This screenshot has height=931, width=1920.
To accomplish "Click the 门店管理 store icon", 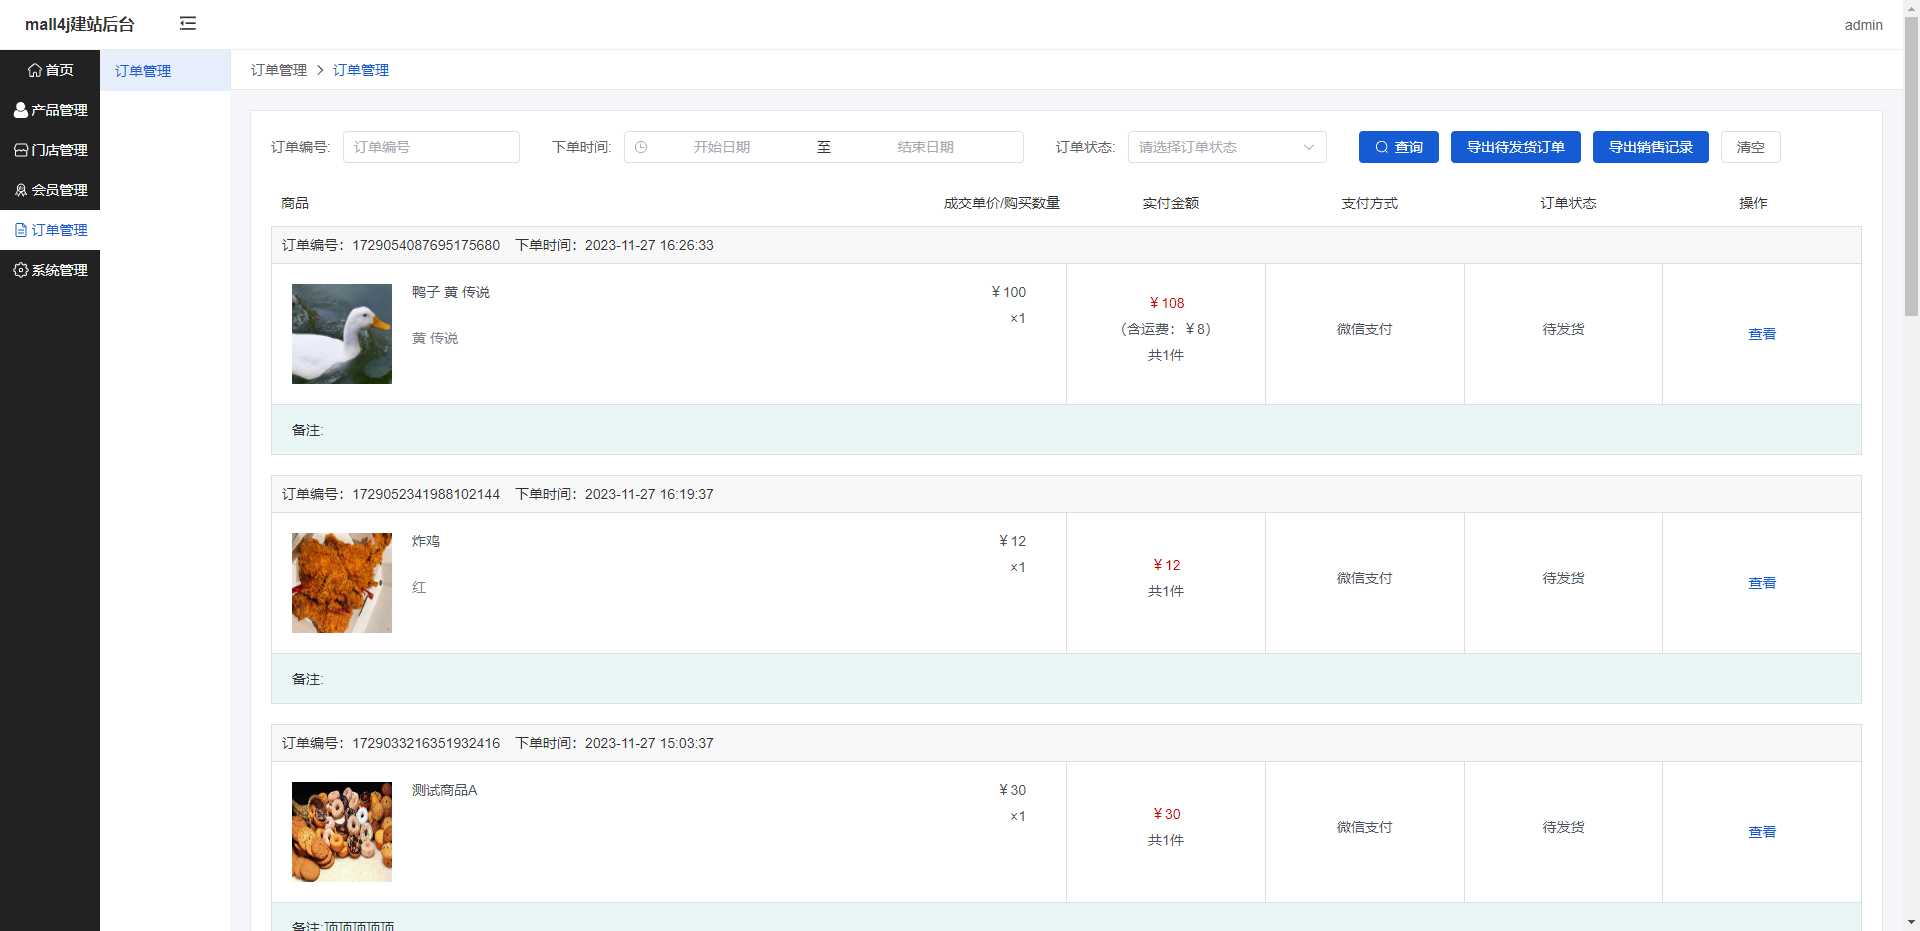I will coord(20,150).
